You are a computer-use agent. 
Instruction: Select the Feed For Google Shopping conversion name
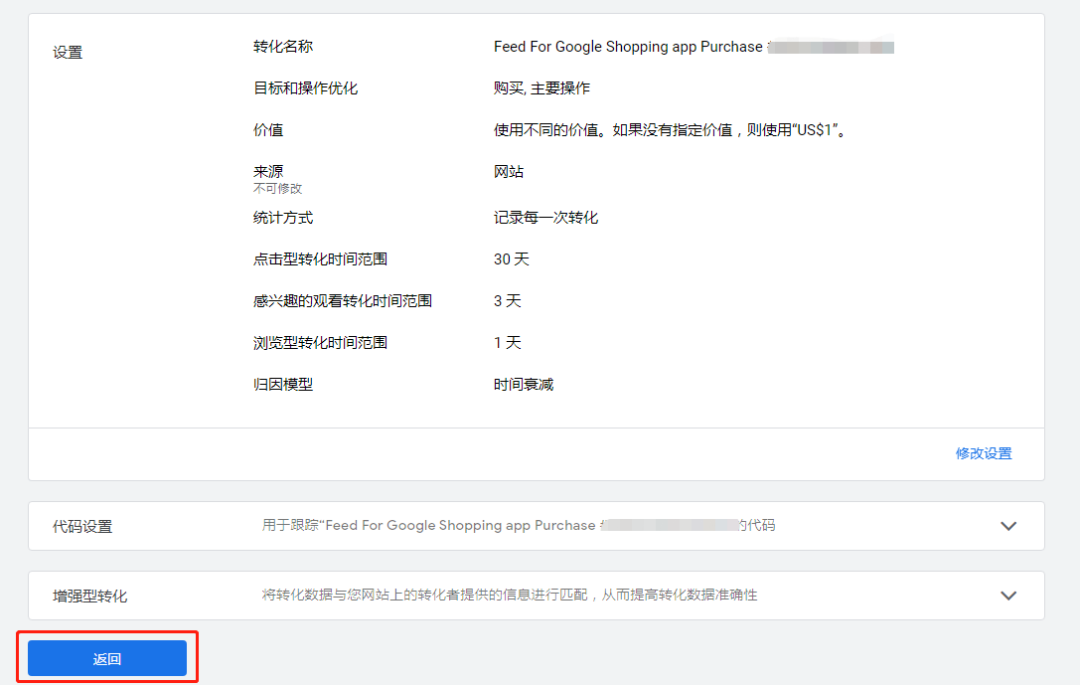coord(640,46)
